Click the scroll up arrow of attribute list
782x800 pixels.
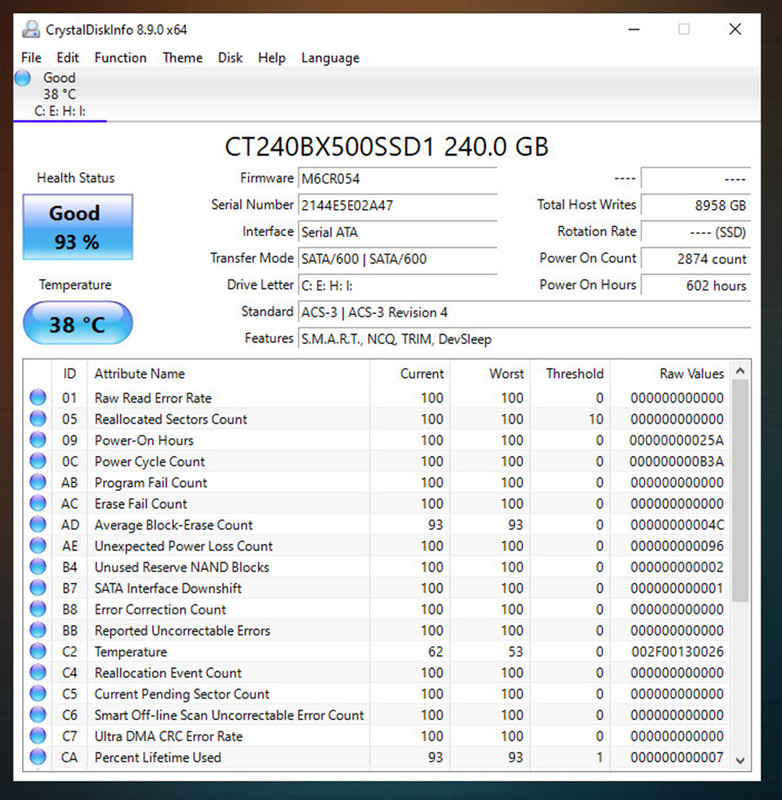point(741,371)
